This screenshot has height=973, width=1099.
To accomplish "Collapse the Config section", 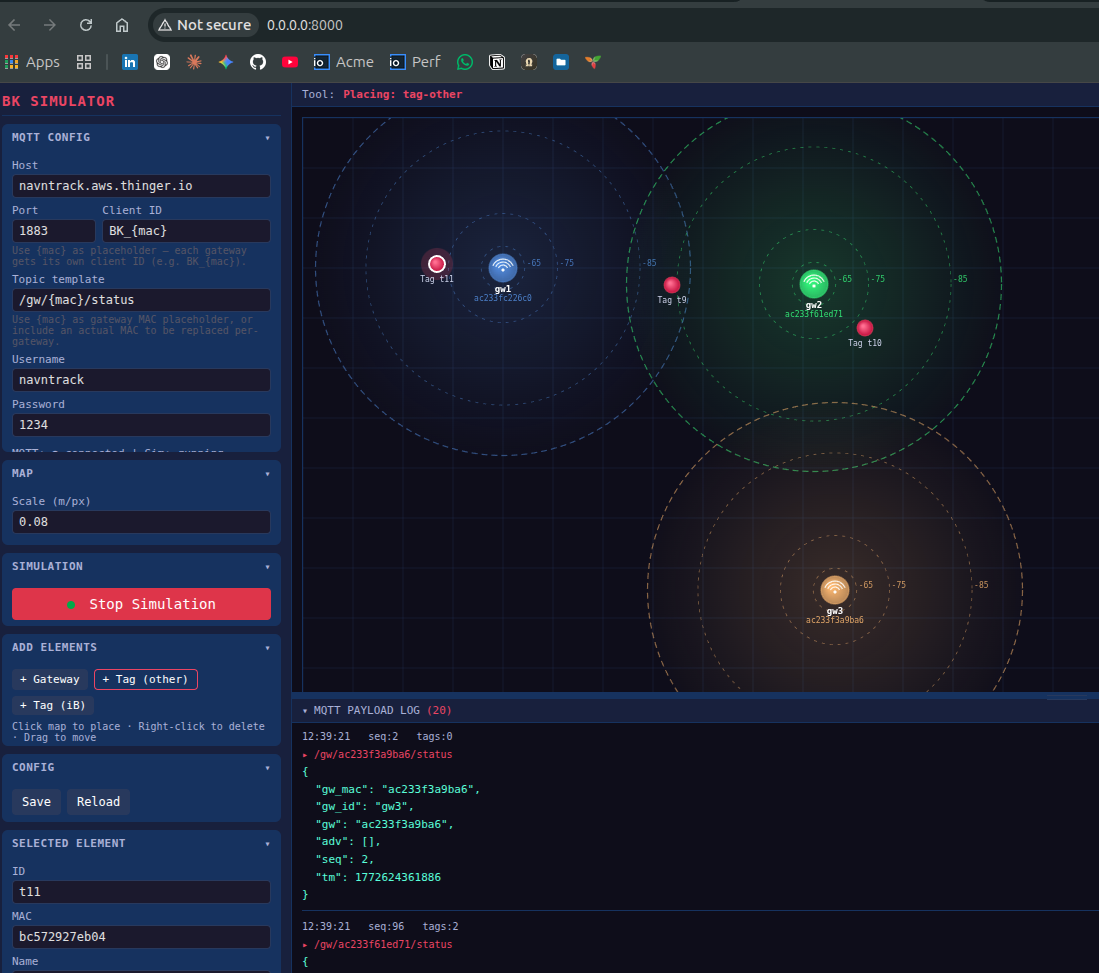I will tap(268, 768).
